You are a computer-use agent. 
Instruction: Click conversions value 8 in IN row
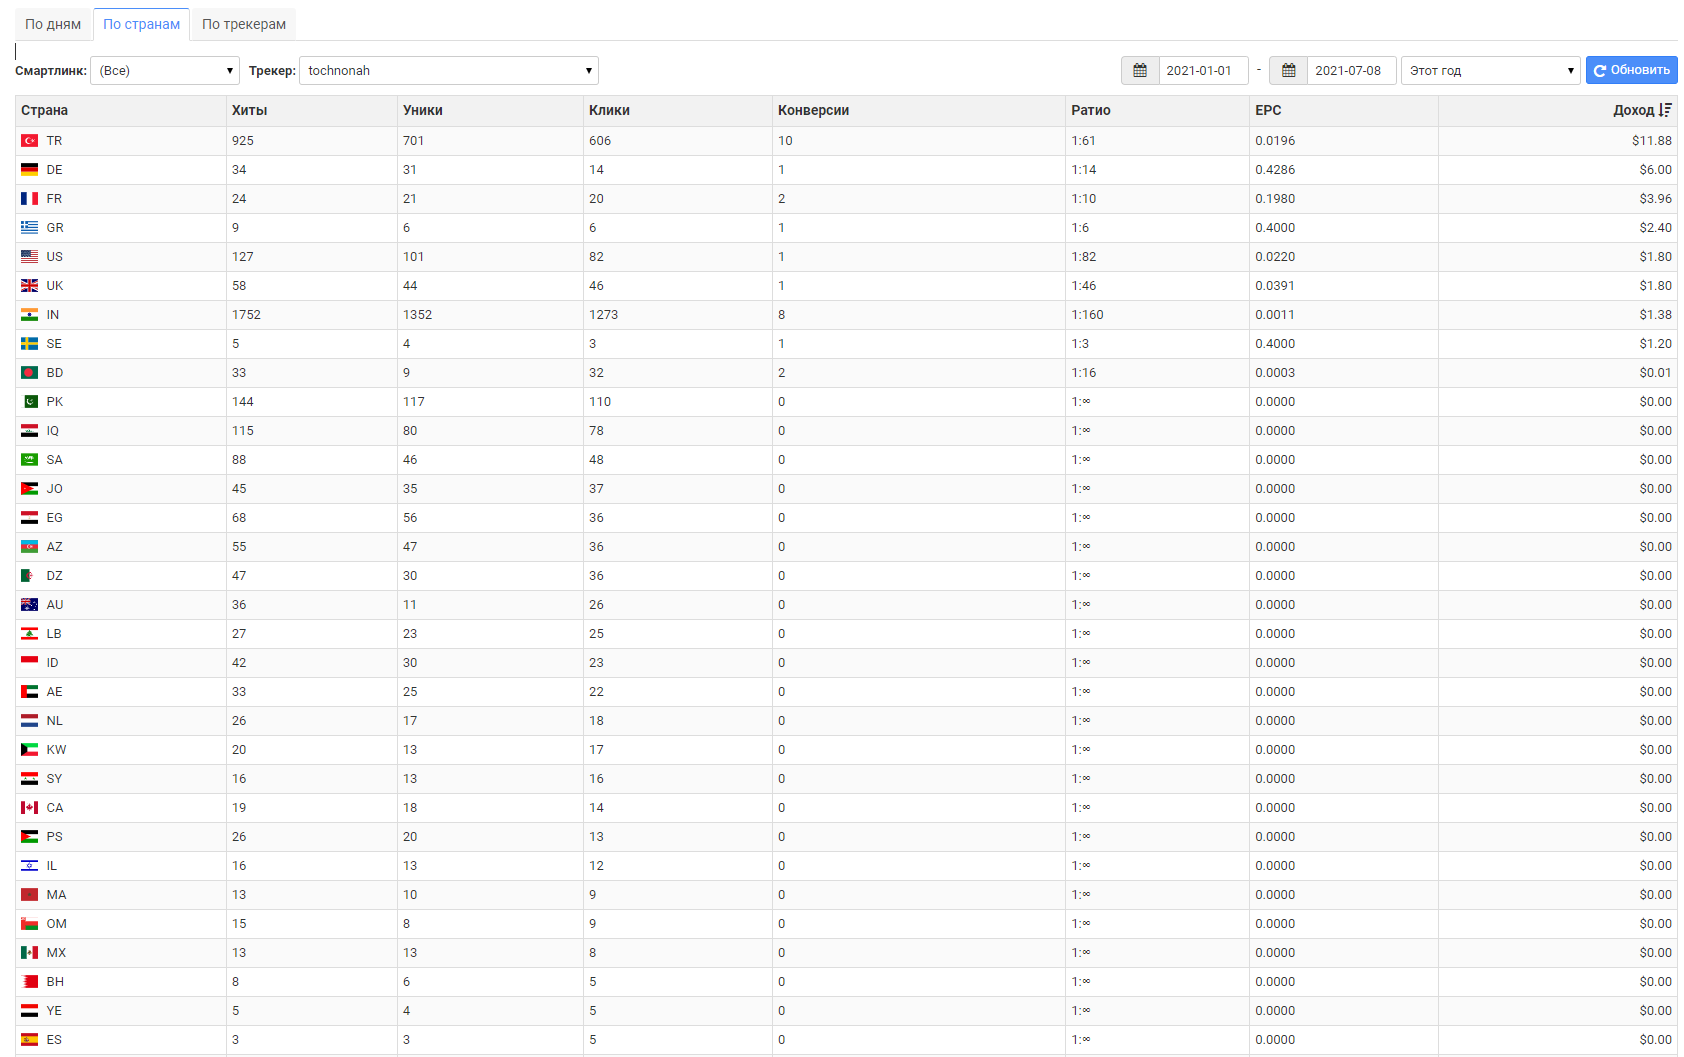click(782, 315)
